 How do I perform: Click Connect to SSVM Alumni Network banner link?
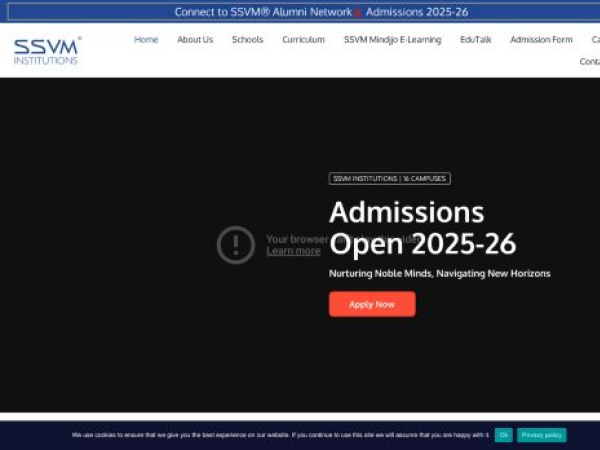263,12
